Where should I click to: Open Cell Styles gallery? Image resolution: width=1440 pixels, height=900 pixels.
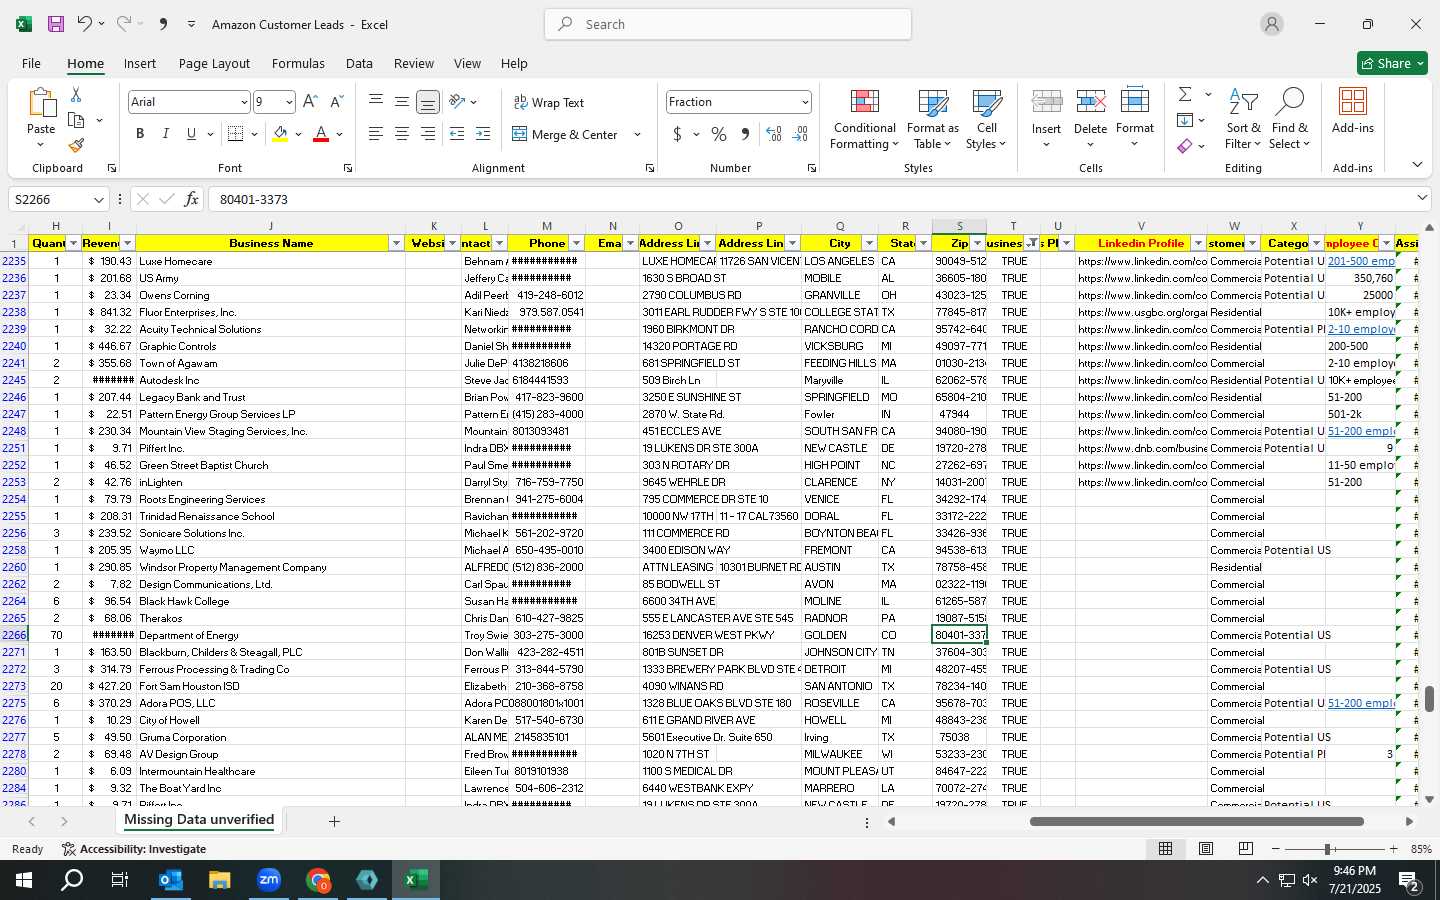tap(986, 120)
